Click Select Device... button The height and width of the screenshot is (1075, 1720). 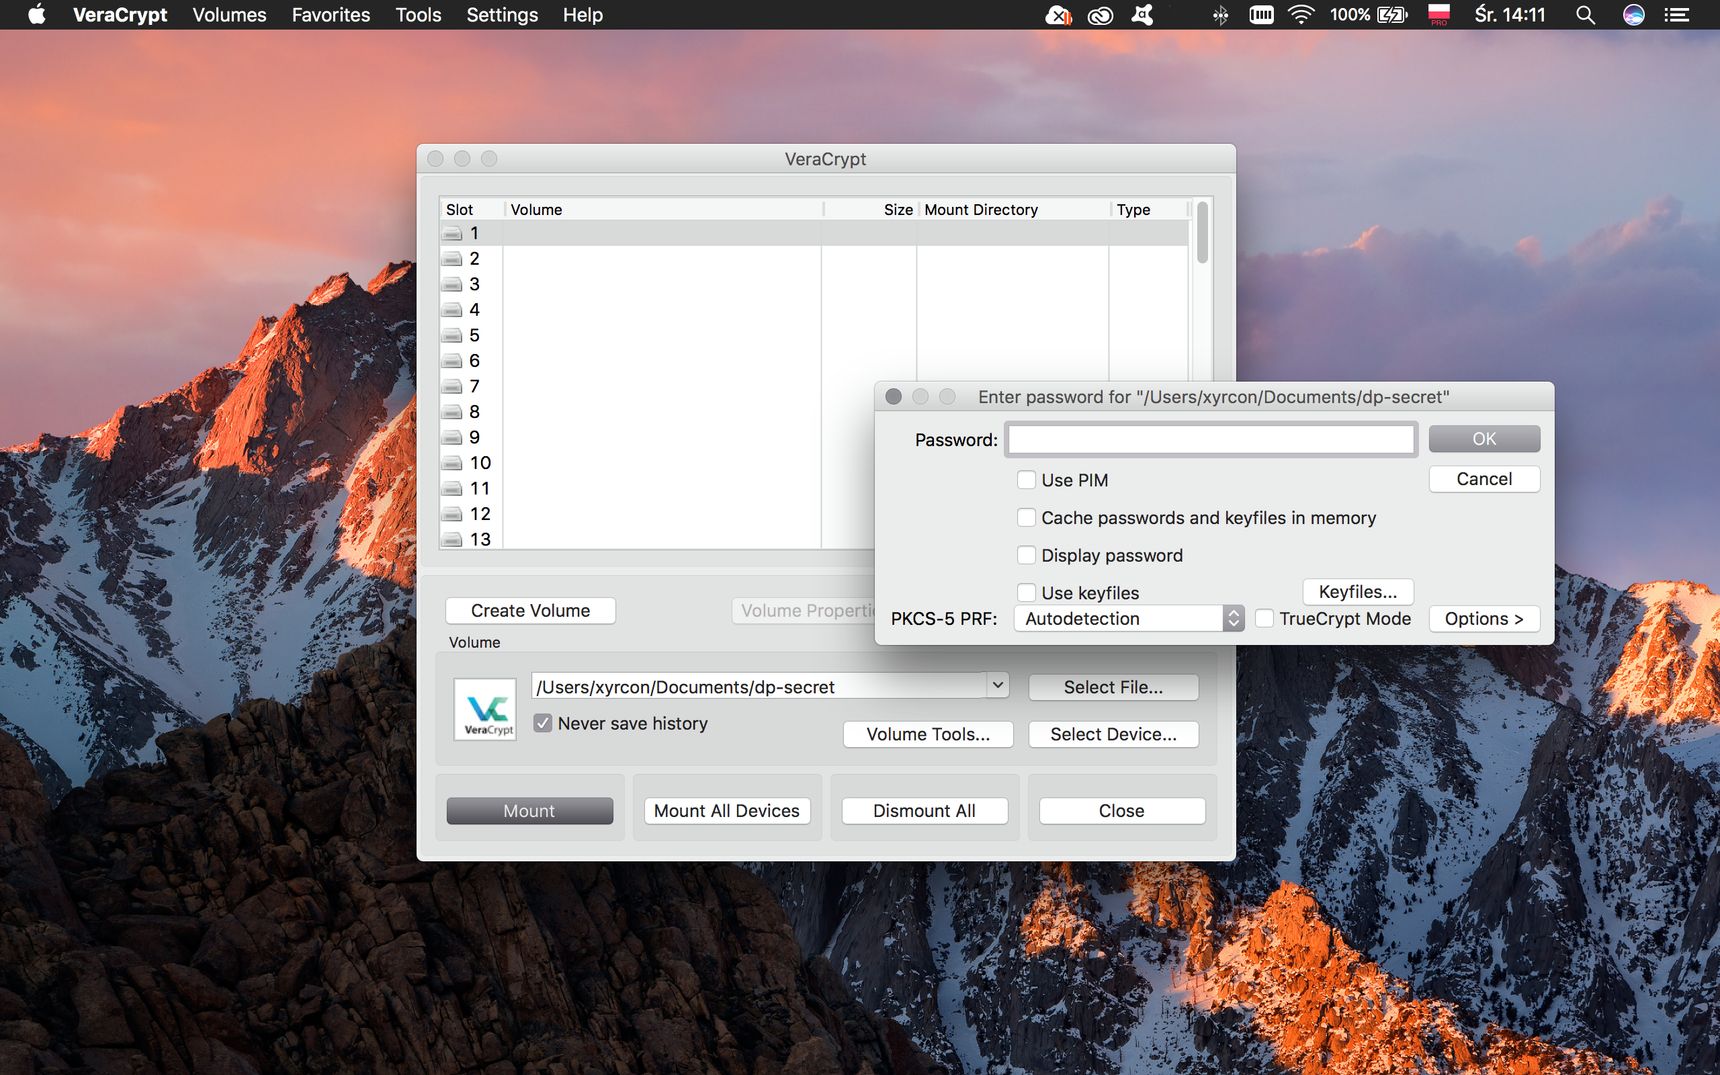point(1113,734)
